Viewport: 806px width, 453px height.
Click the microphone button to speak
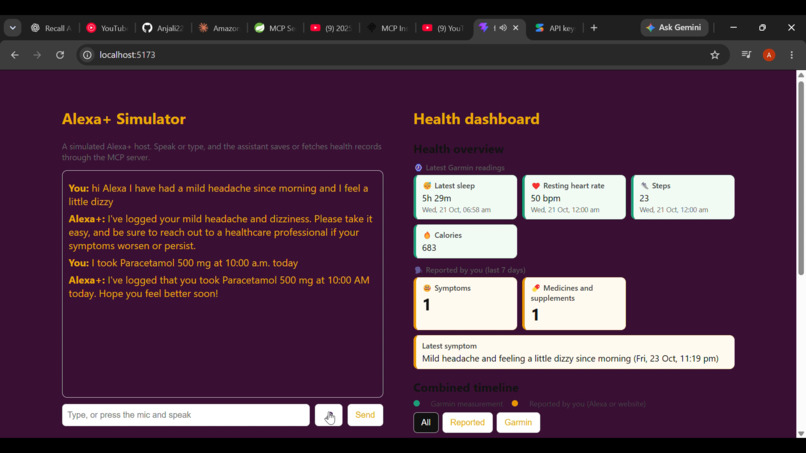point(328,415)
